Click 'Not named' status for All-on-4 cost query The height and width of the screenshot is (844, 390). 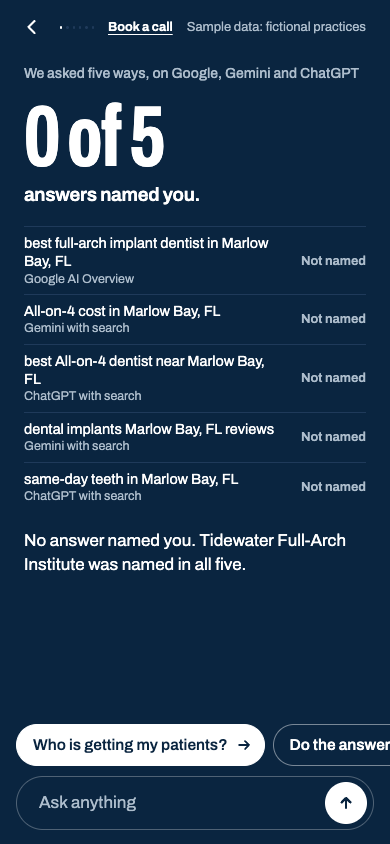(x=333, y=319)
